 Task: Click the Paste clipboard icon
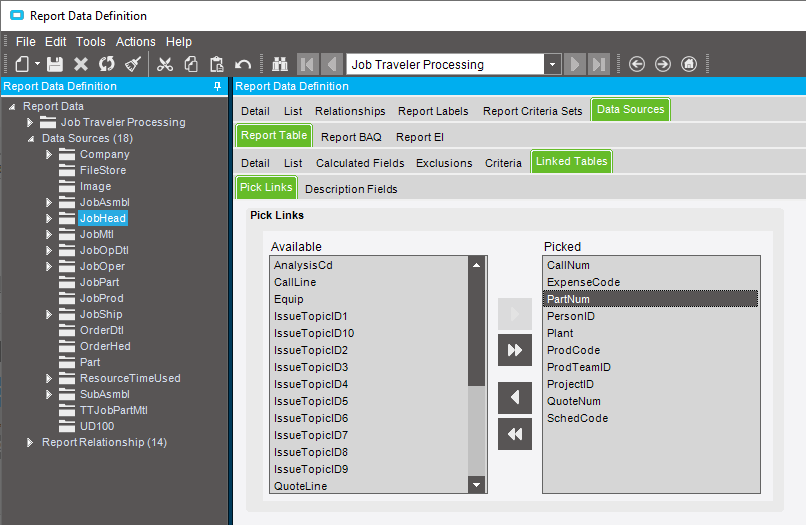217,64
